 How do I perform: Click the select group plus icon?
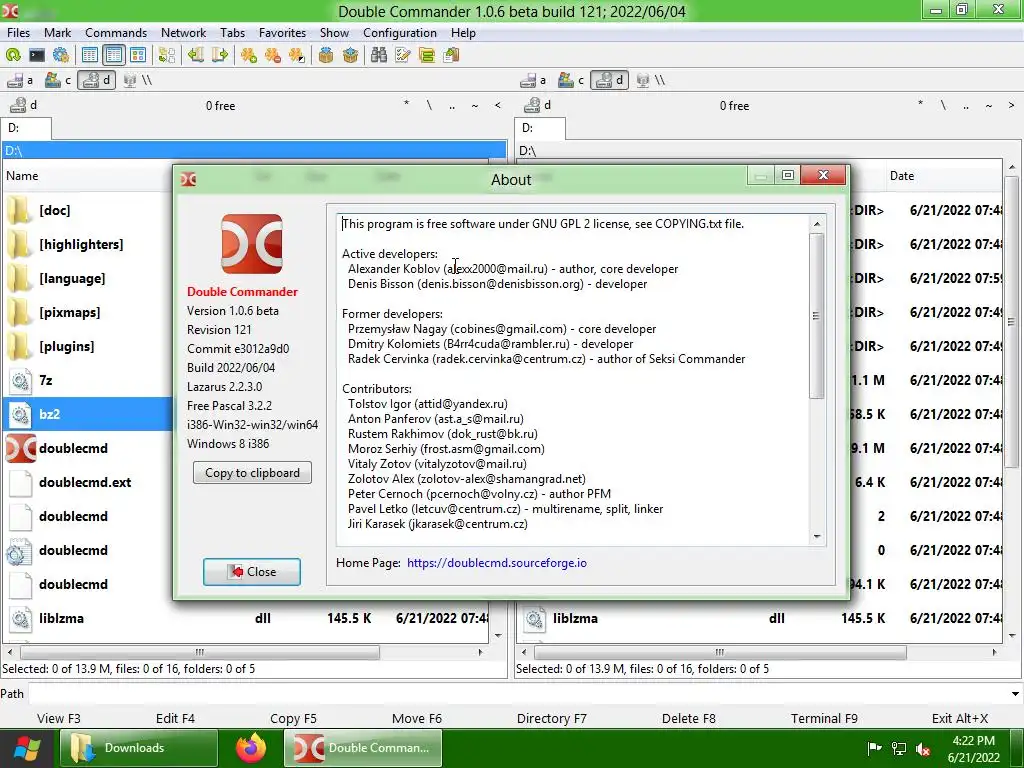249,56
